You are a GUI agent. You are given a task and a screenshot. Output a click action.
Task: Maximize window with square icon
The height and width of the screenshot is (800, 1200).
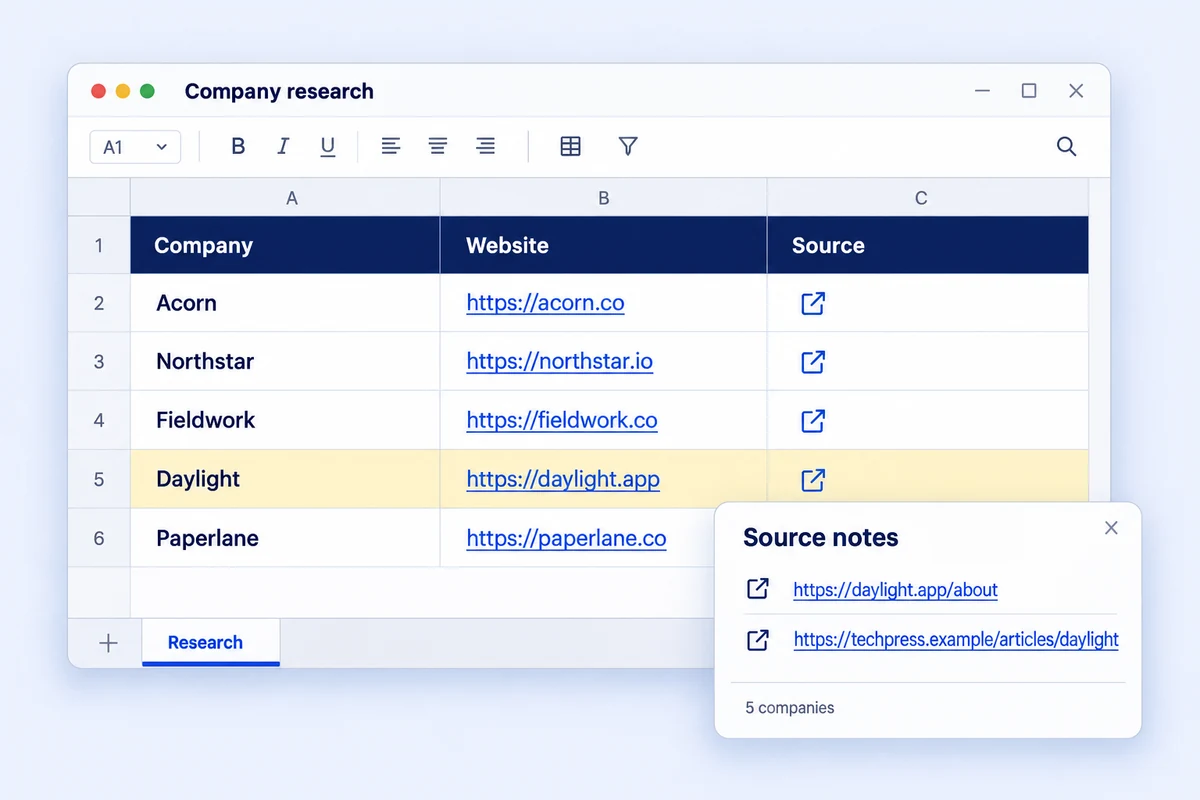(1029, 91)
